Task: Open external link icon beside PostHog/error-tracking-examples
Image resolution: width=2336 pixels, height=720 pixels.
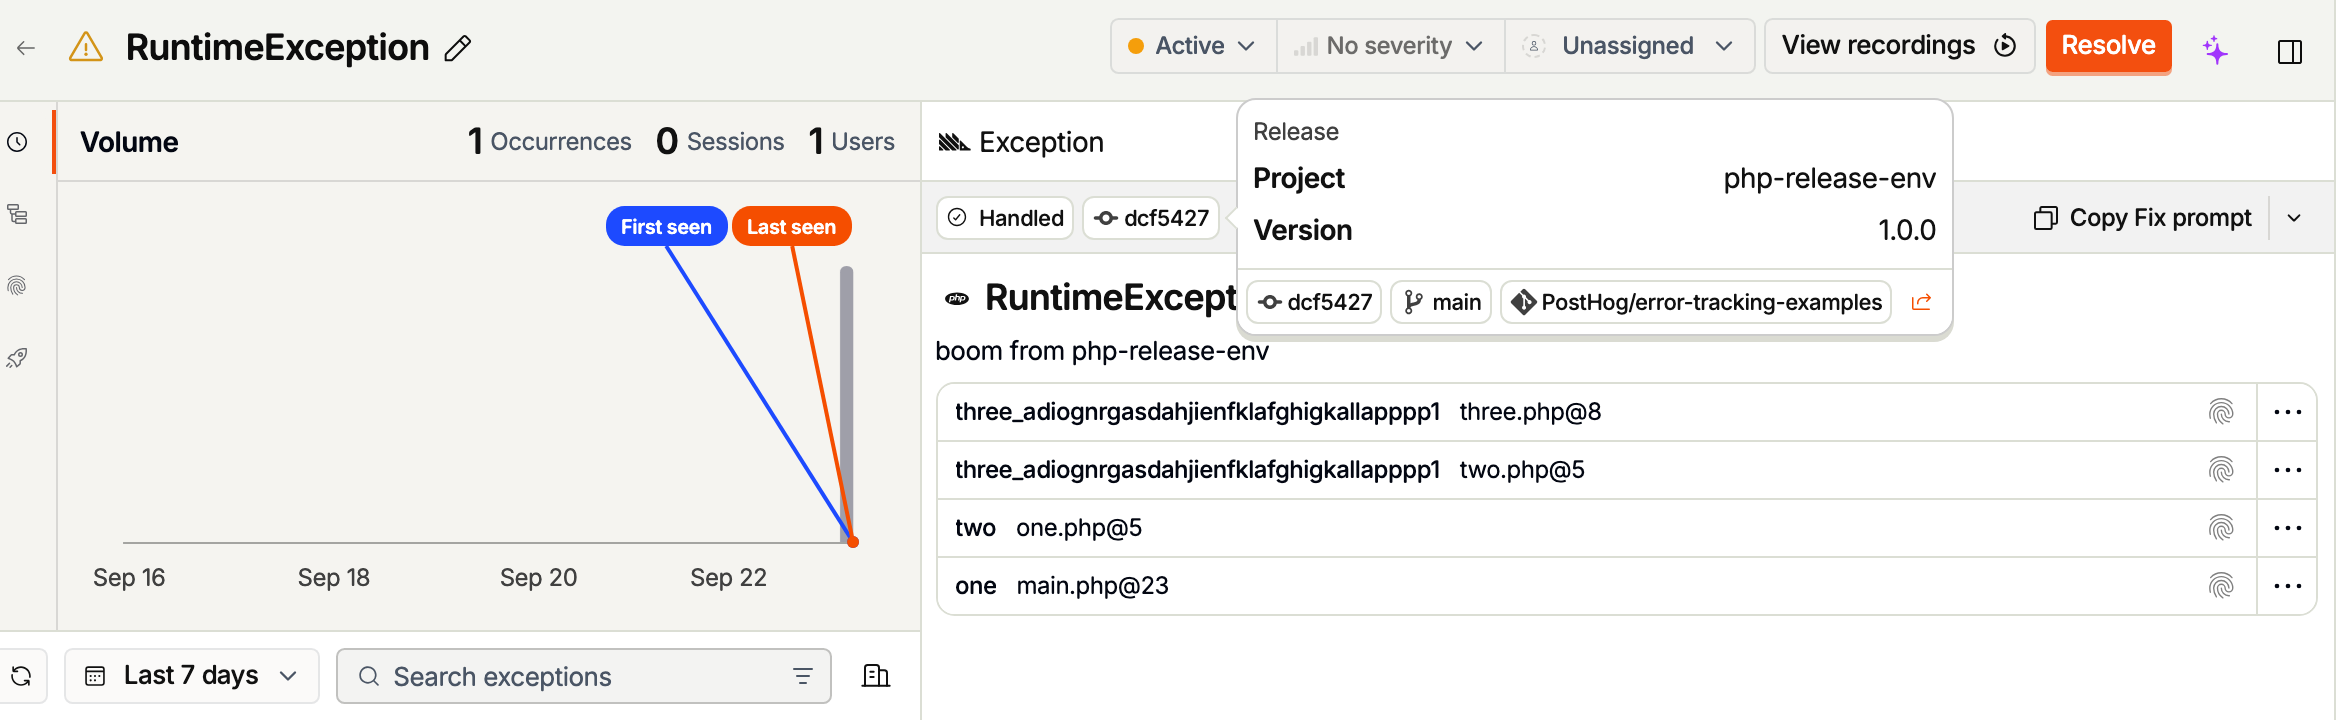Action: (1921, 302)
